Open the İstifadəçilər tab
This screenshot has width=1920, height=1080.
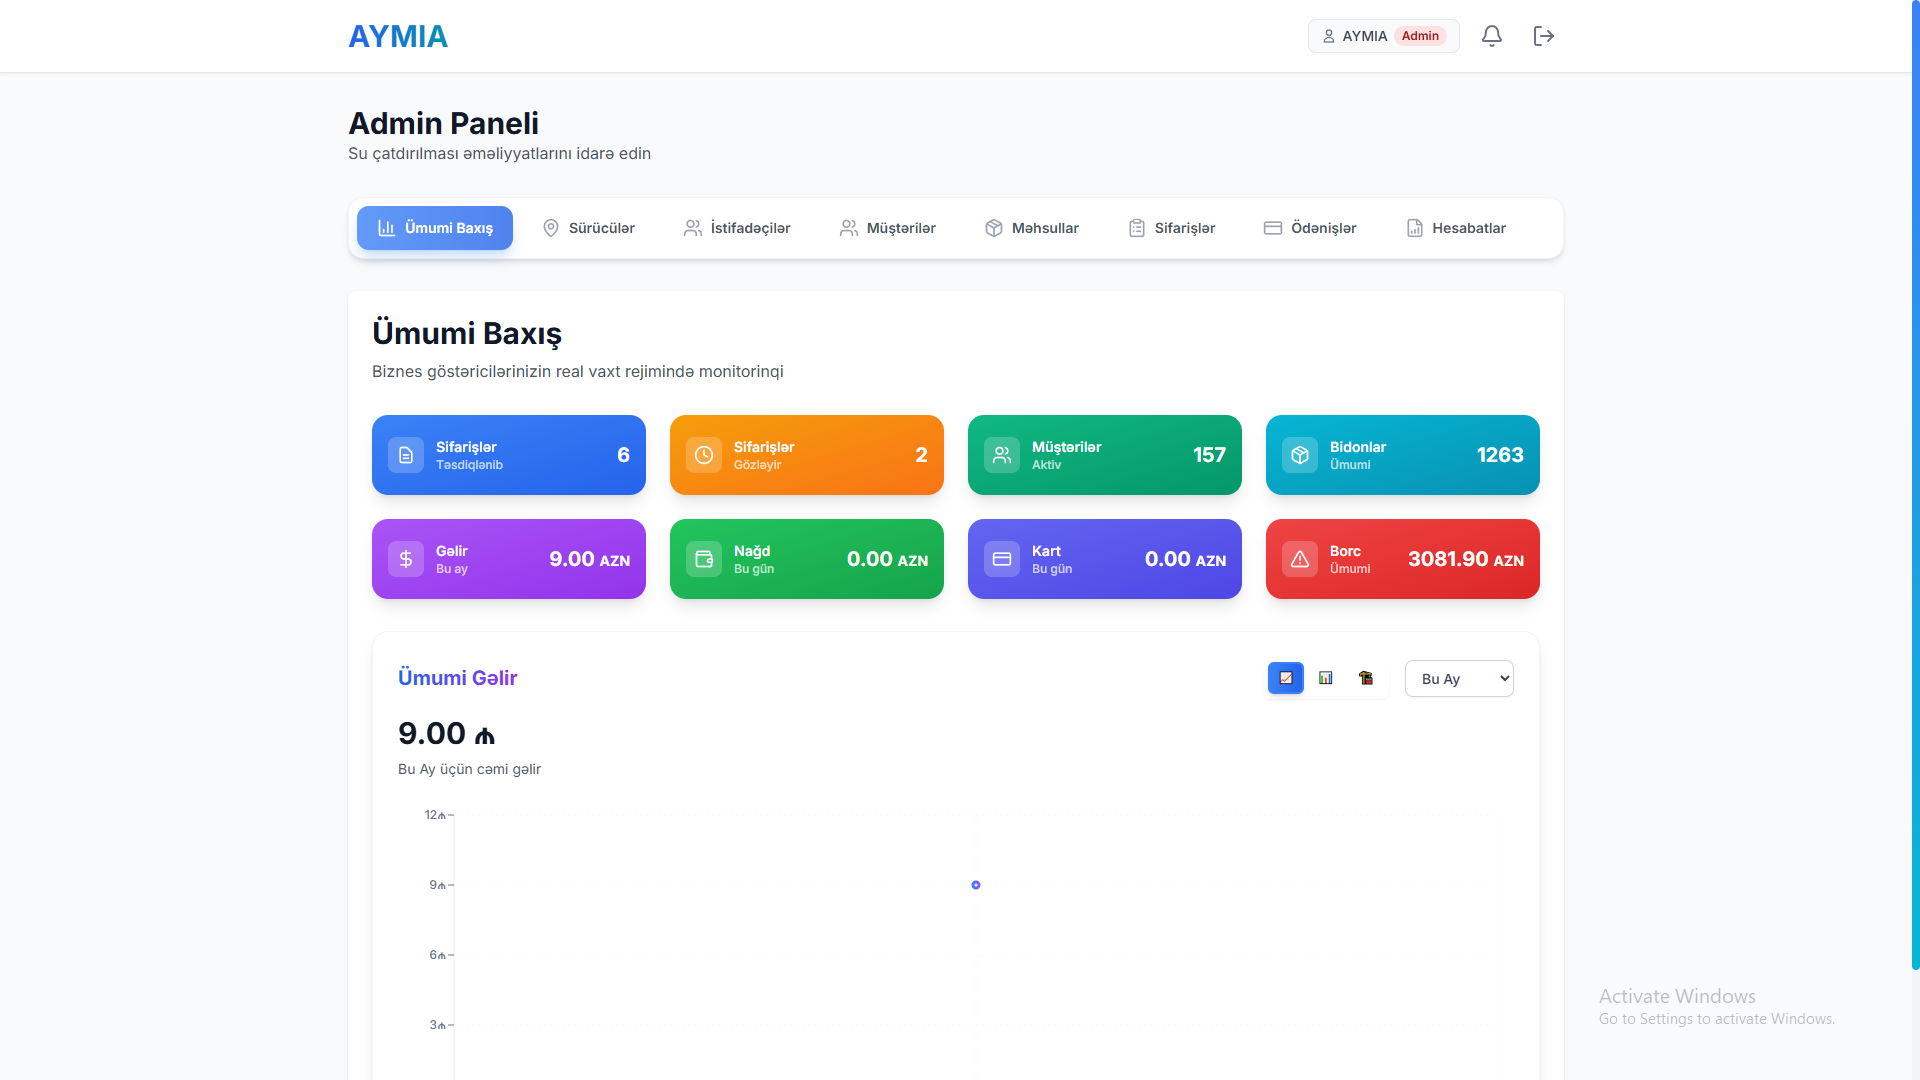point(737,228)
